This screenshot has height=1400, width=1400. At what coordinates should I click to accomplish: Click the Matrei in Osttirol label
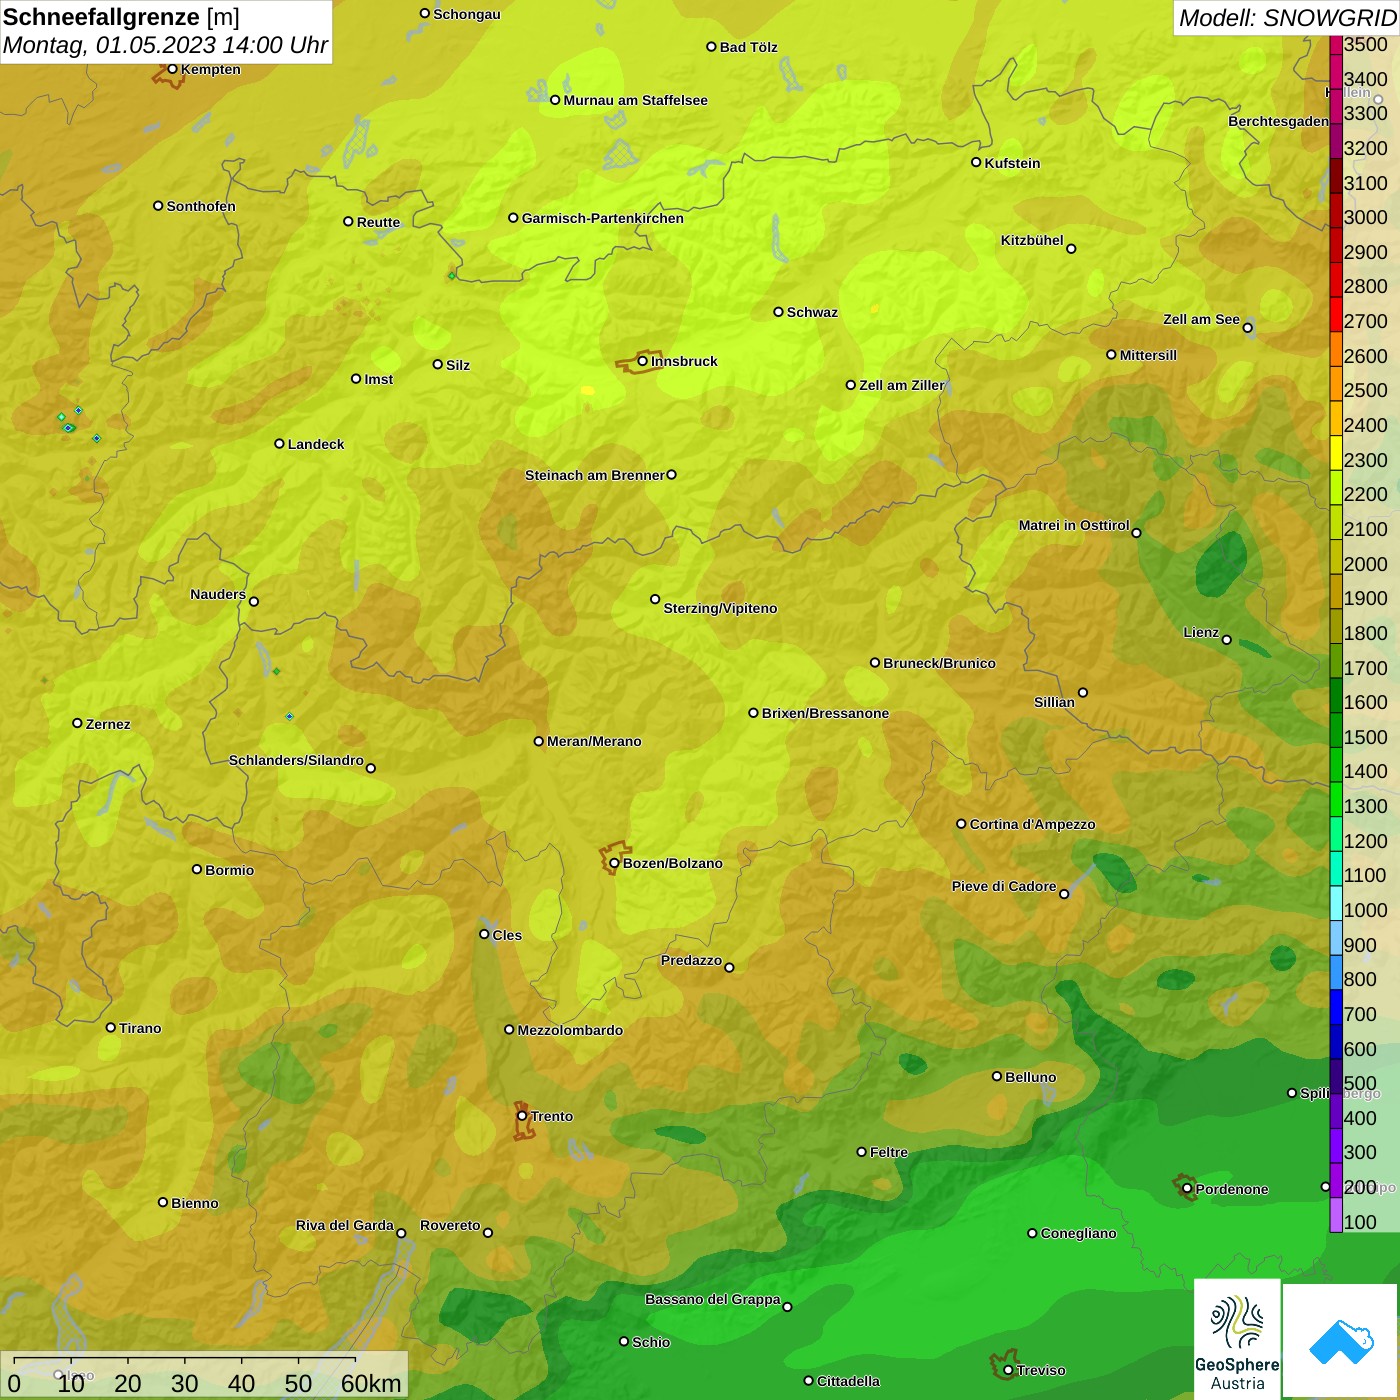point(1074,525)
